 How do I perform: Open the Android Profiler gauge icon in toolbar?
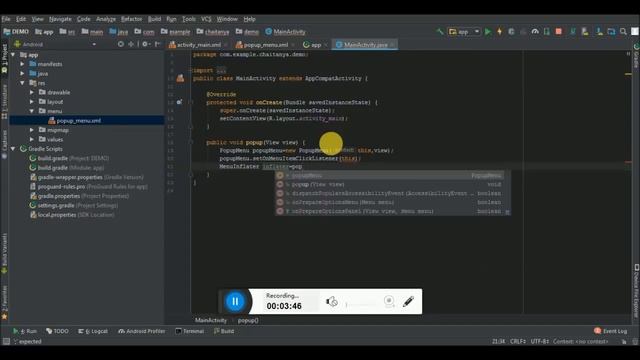tap(535, 31)
